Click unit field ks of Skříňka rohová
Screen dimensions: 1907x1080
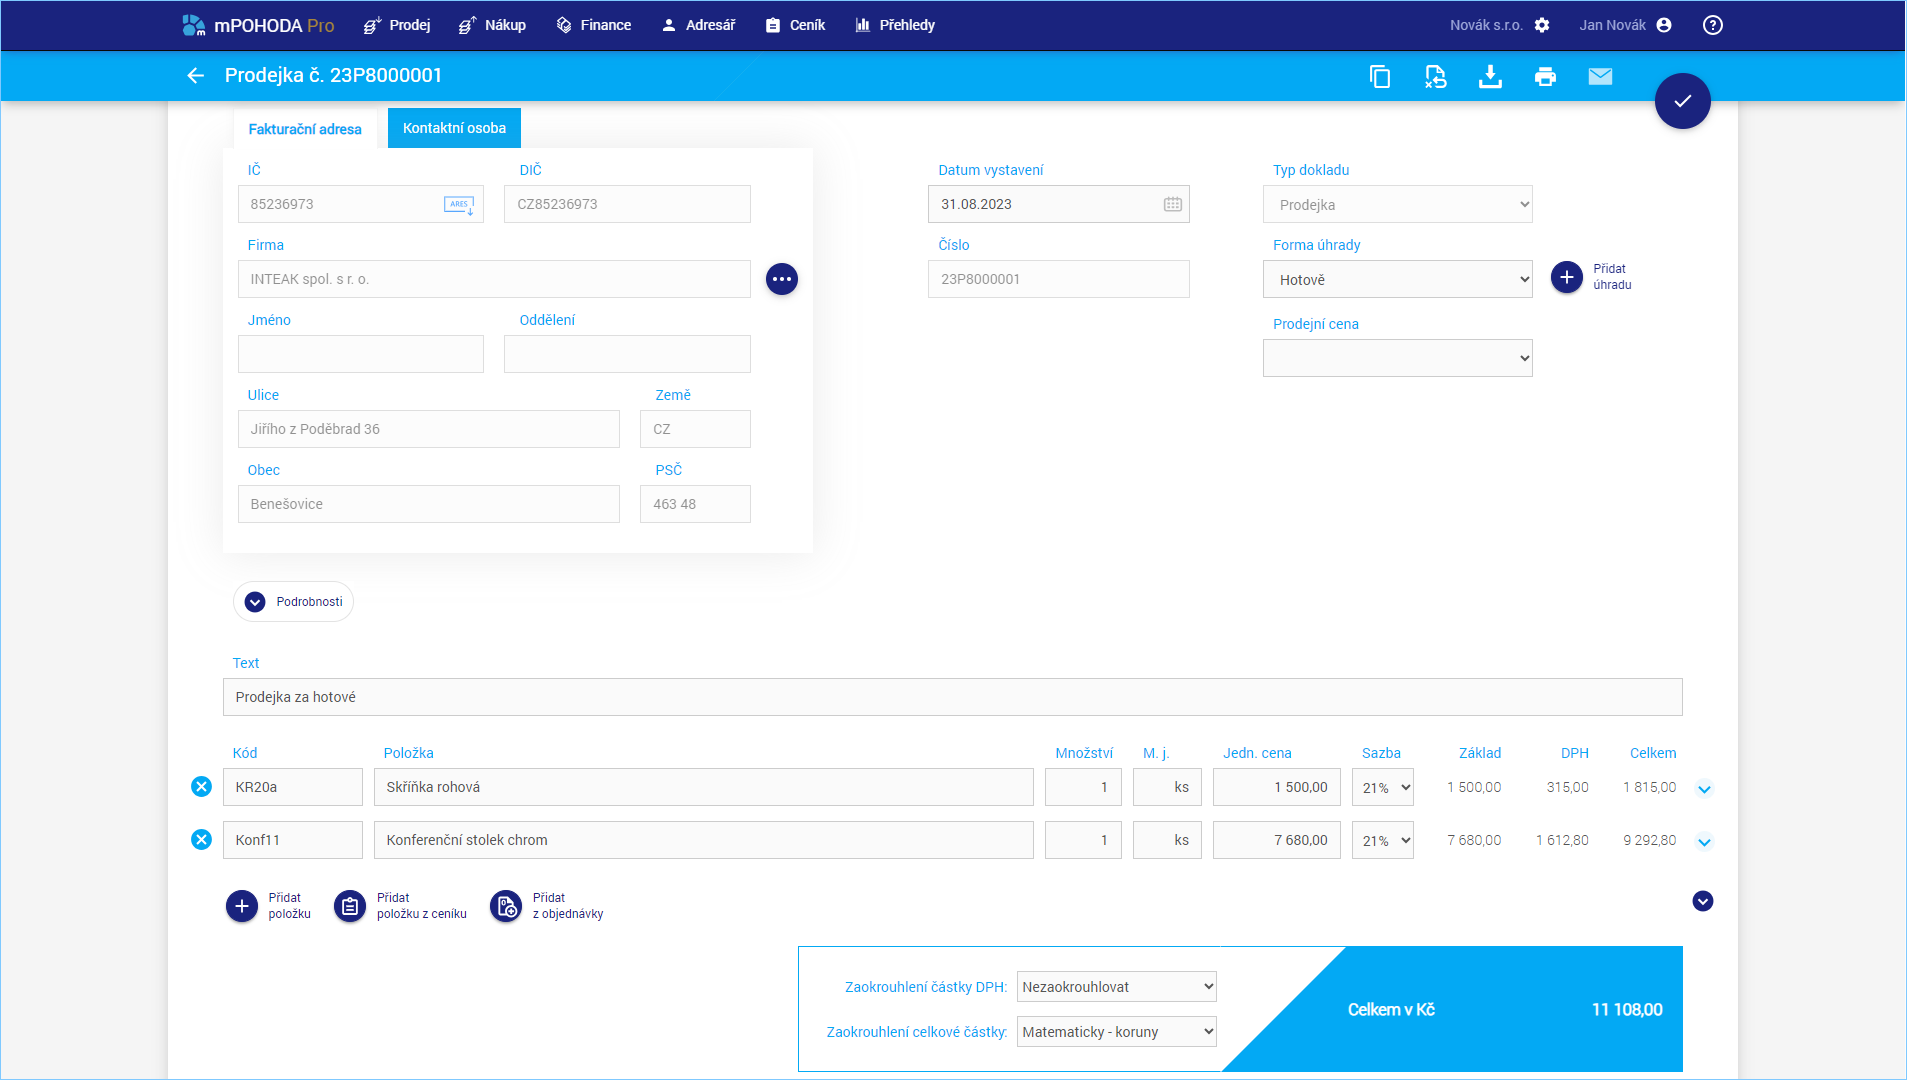pyautogui.click(x=1167, y=787)
